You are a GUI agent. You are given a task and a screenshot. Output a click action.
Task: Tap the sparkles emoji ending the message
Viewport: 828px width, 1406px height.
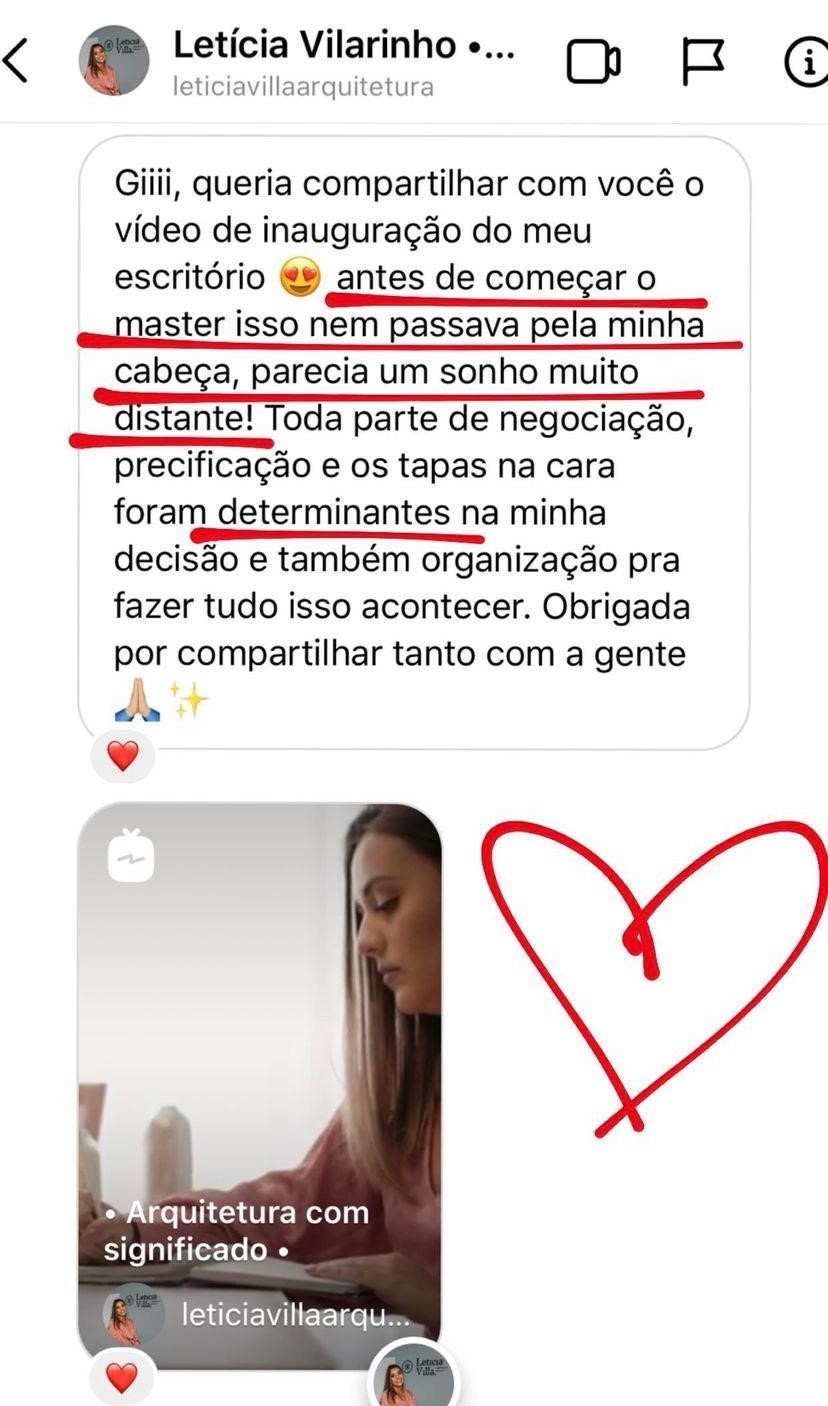(x=188, y=701)
